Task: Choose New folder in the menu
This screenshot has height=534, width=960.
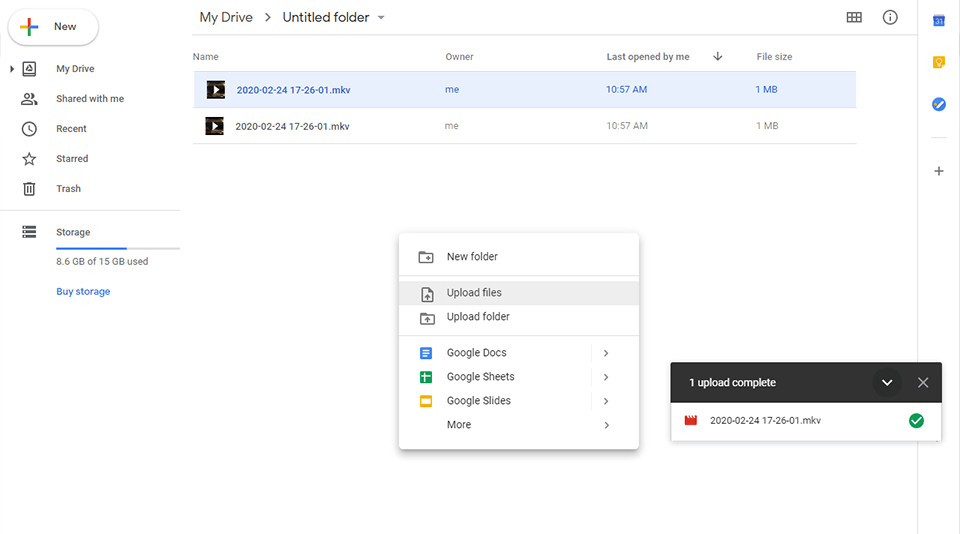Action: 472,257
